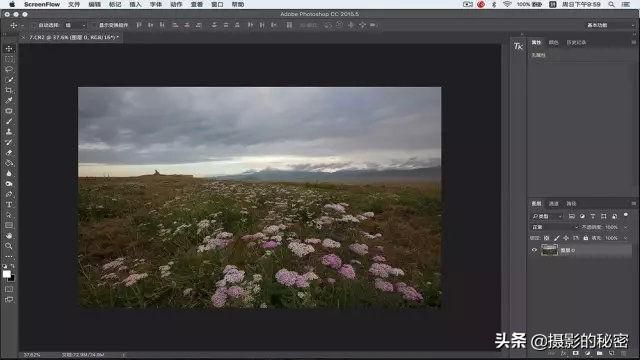
Task: Select the Lasso tool
Action: [x=9, y=69]
